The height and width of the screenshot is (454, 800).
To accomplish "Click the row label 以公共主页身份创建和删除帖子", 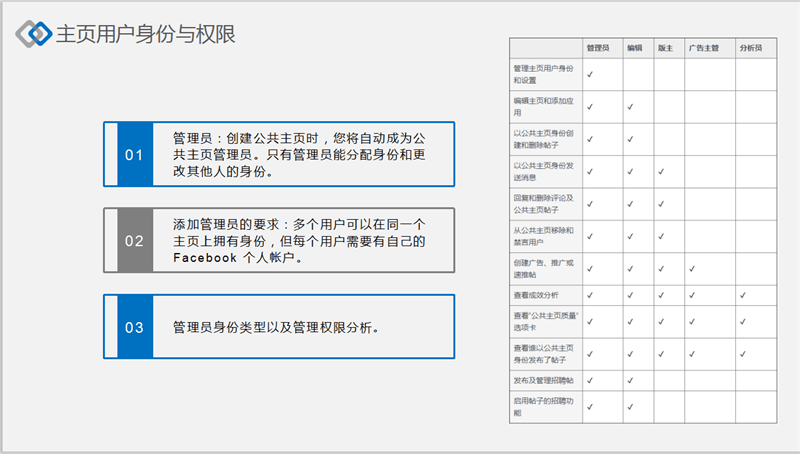I will (543, 139).
